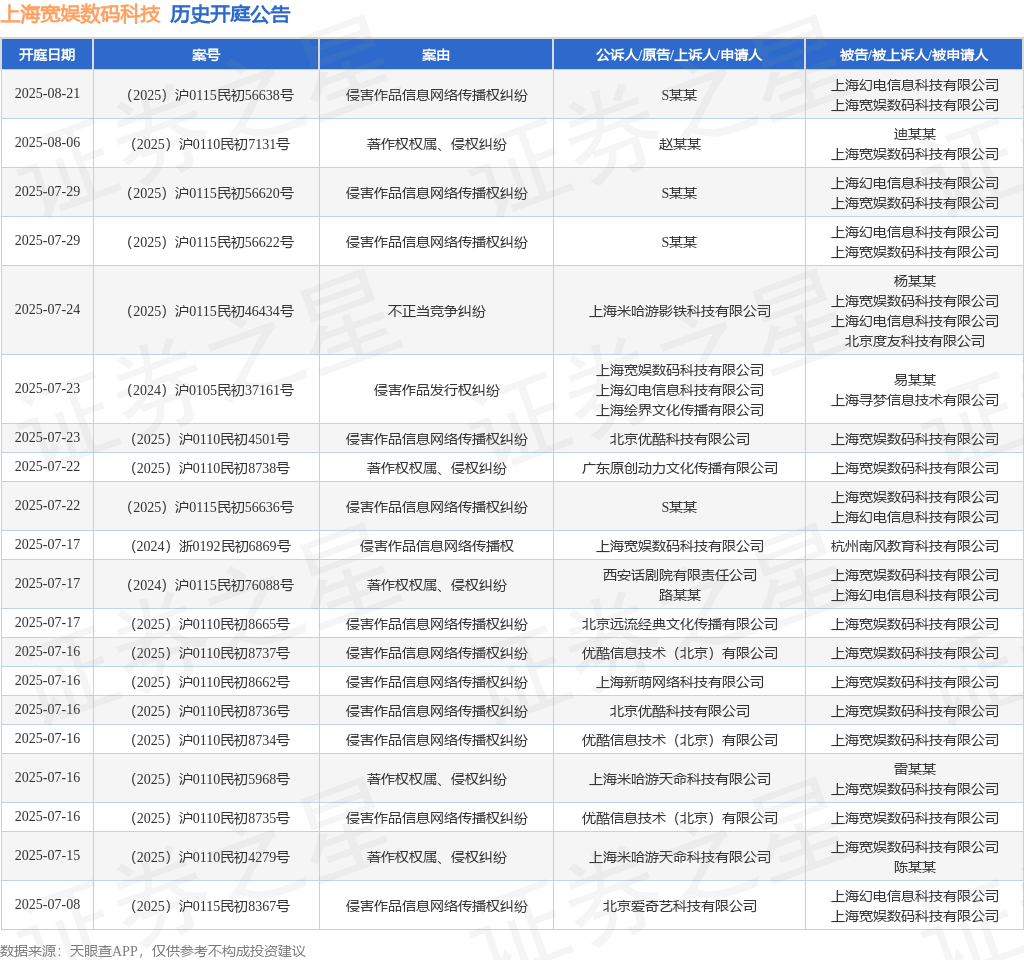This screenshot has height=960, width=1024.
Task: Click the date 2025-07-08
Action: coord(47,904)
